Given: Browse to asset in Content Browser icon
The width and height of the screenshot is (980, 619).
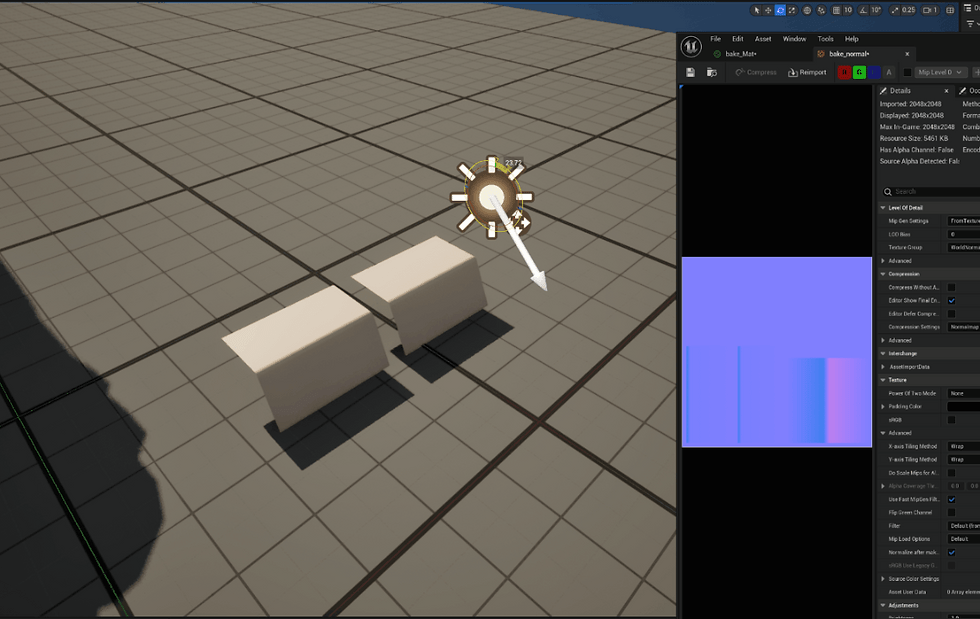Looking at the screenshot, I should point(712,73).
